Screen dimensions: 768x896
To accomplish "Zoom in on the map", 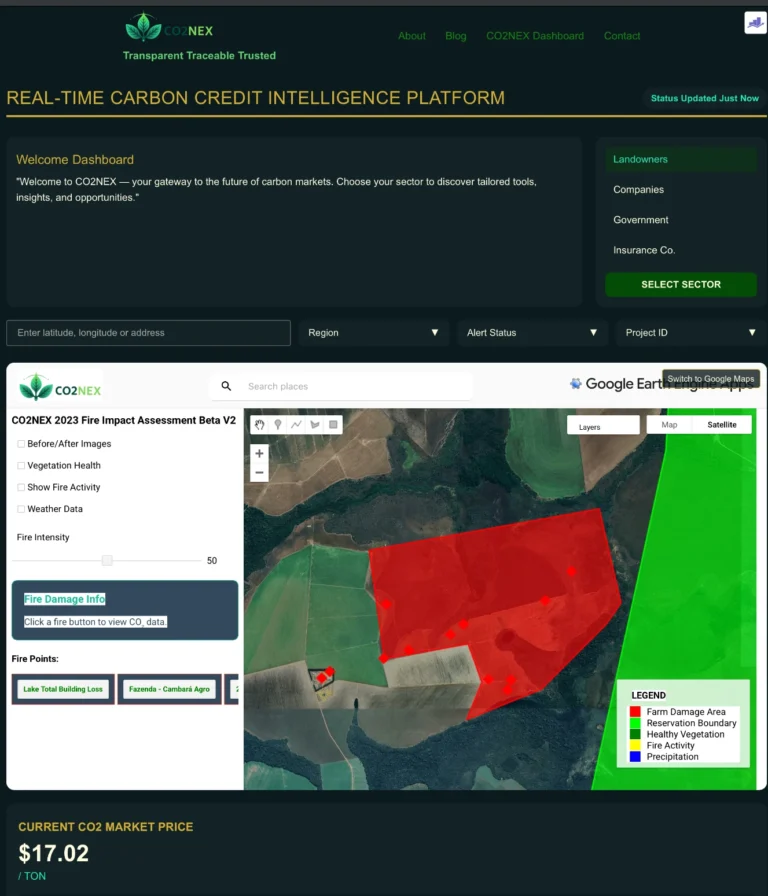I will (259, 453).
